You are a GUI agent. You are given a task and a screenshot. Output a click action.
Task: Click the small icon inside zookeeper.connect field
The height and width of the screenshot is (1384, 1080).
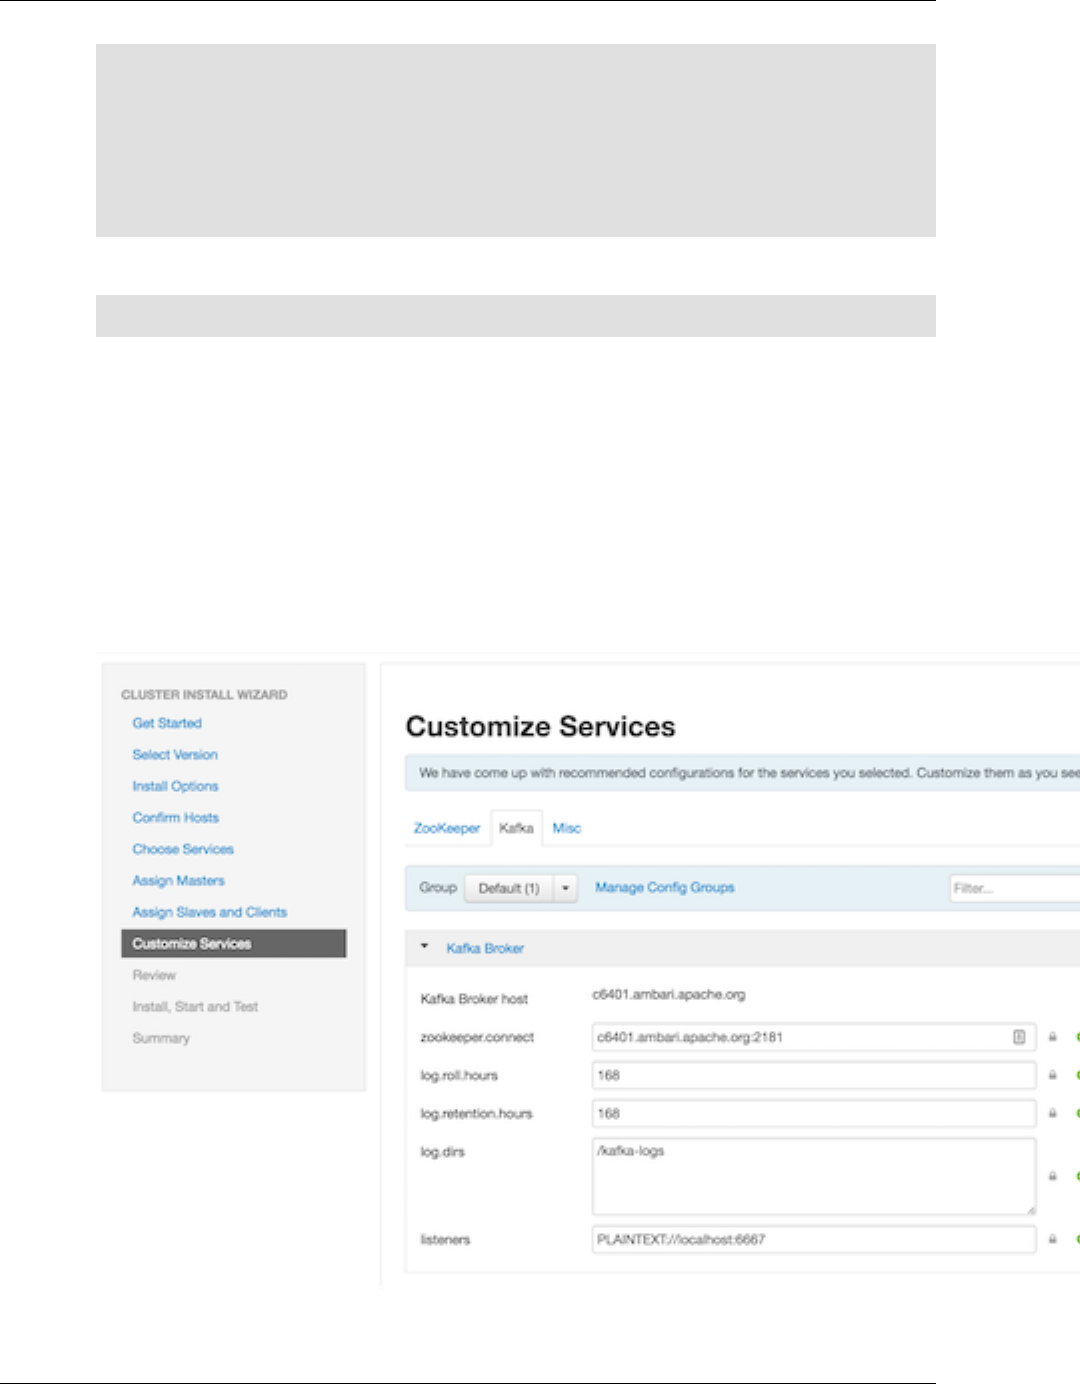[1019, 1037]
